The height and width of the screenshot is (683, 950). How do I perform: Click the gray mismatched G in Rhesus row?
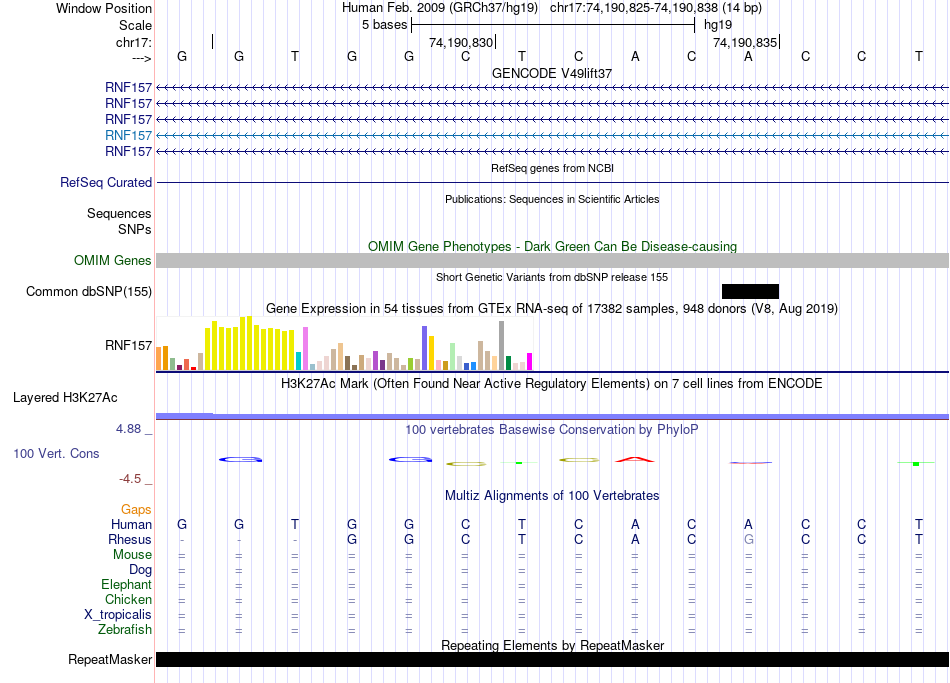(749, 539)
